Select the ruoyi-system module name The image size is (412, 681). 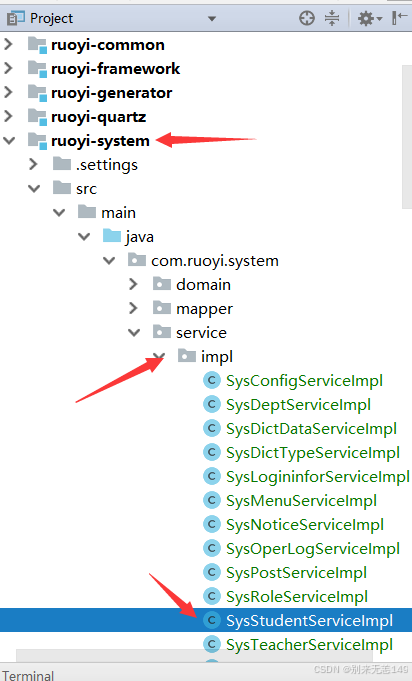tap(100, 141)
